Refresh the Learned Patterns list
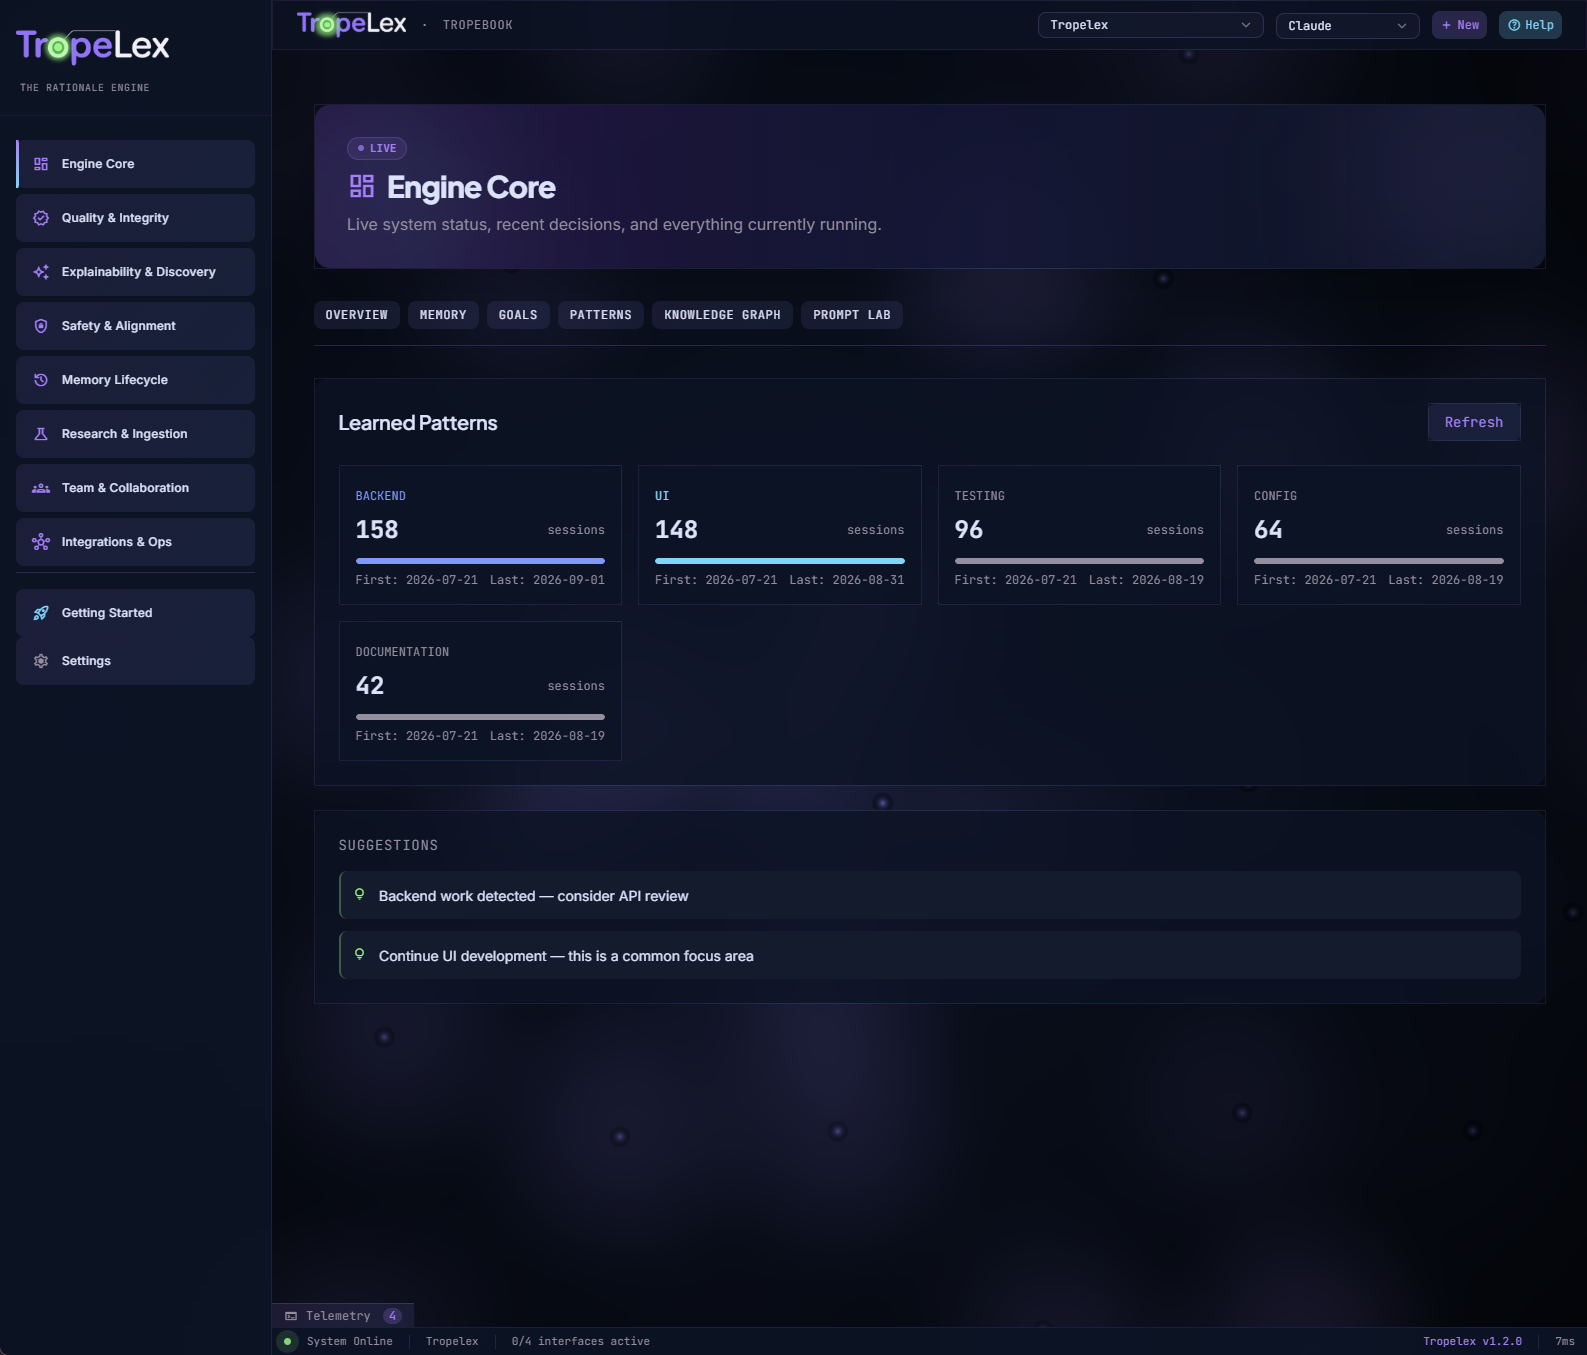The height and width of the screenshot is (1355, 1587). tap(1474, 422)
